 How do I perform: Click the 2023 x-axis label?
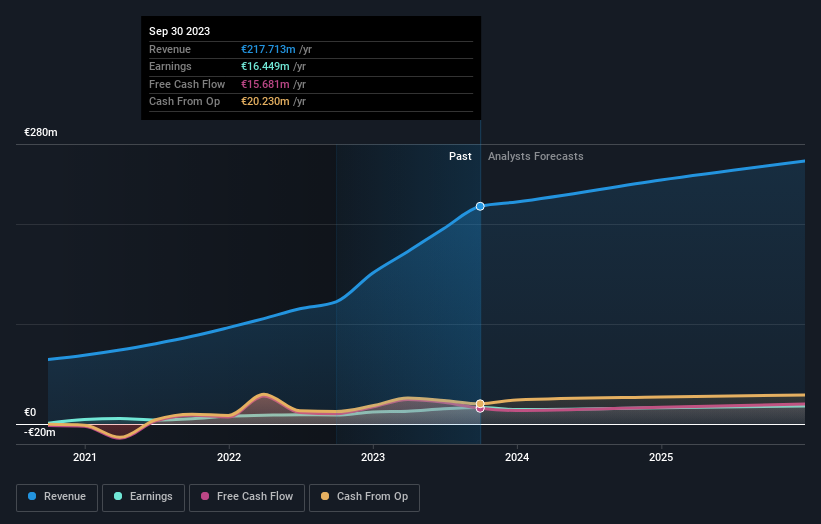(x=373, y=457)
